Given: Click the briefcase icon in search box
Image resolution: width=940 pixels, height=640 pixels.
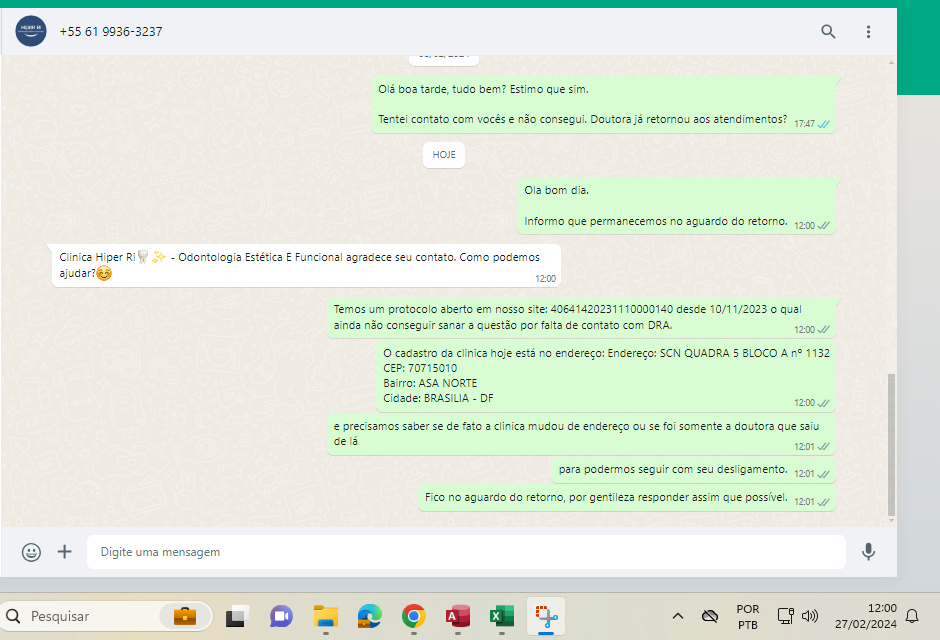Looking at the screenshot, I should coord(185,616).
